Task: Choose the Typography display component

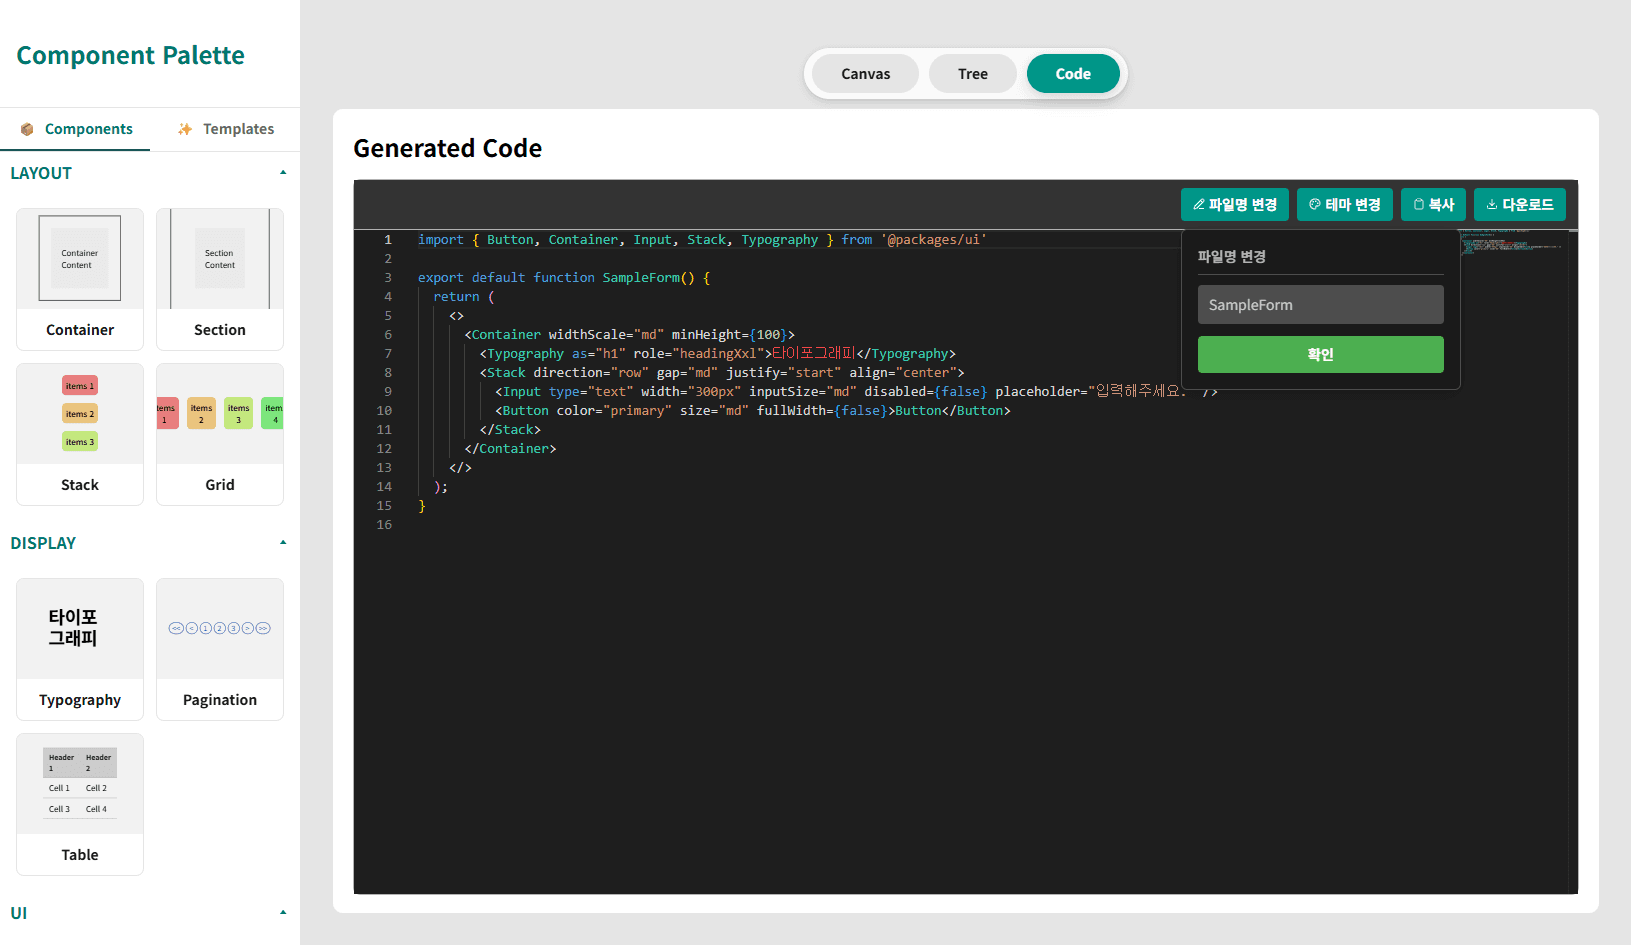Action: pos(79,649)
